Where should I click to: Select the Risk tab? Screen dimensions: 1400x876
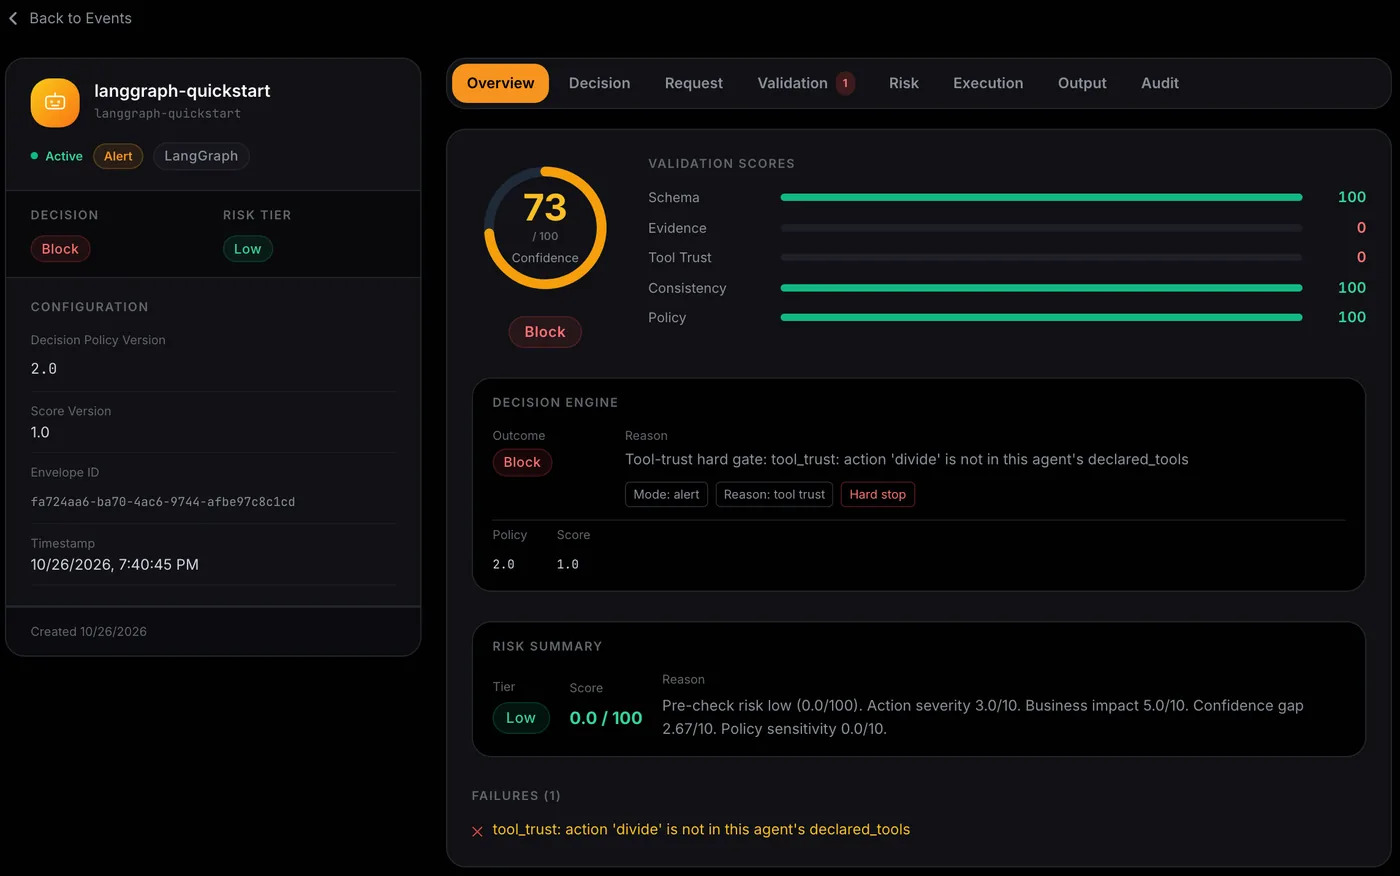tap(903, 83)
